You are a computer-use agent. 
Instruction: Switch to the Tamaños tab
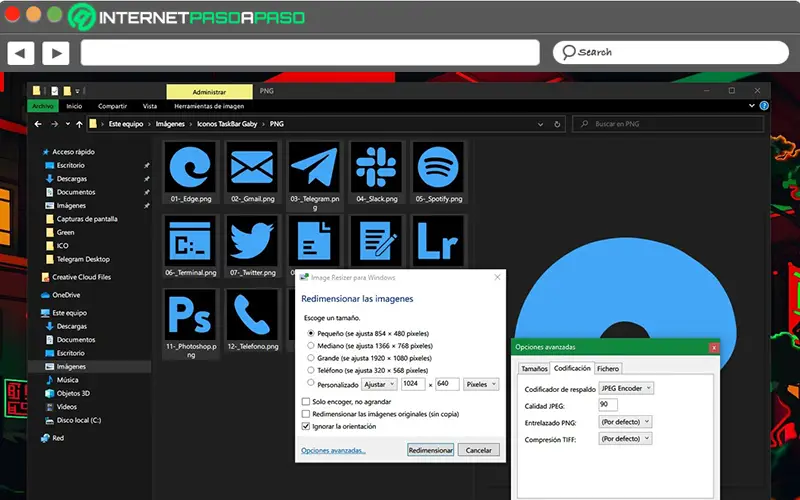[x=534, y=368]
